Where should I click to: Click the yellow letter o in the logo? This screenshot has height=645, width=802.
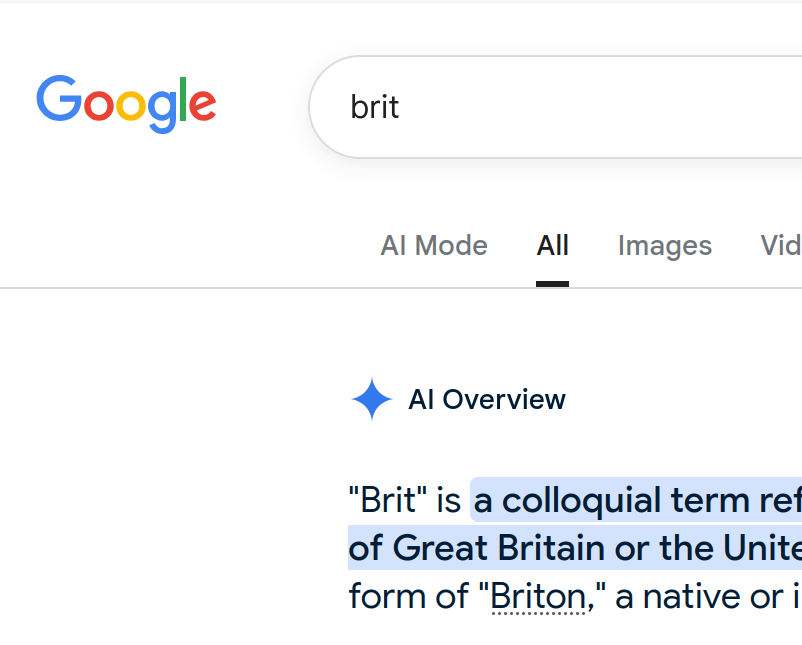131,105
